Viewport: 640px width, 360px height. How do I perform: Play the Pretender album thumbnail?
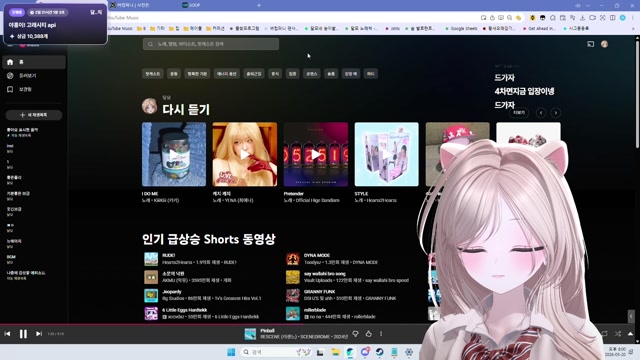click(x=316, y=154)
